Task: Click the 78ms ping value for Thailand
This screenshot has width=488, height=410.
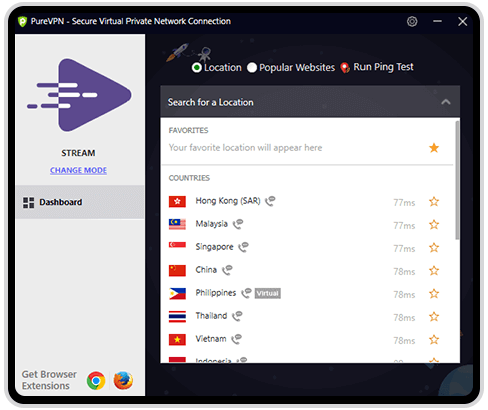Action: pyautogui.click(x=404, y=318)
